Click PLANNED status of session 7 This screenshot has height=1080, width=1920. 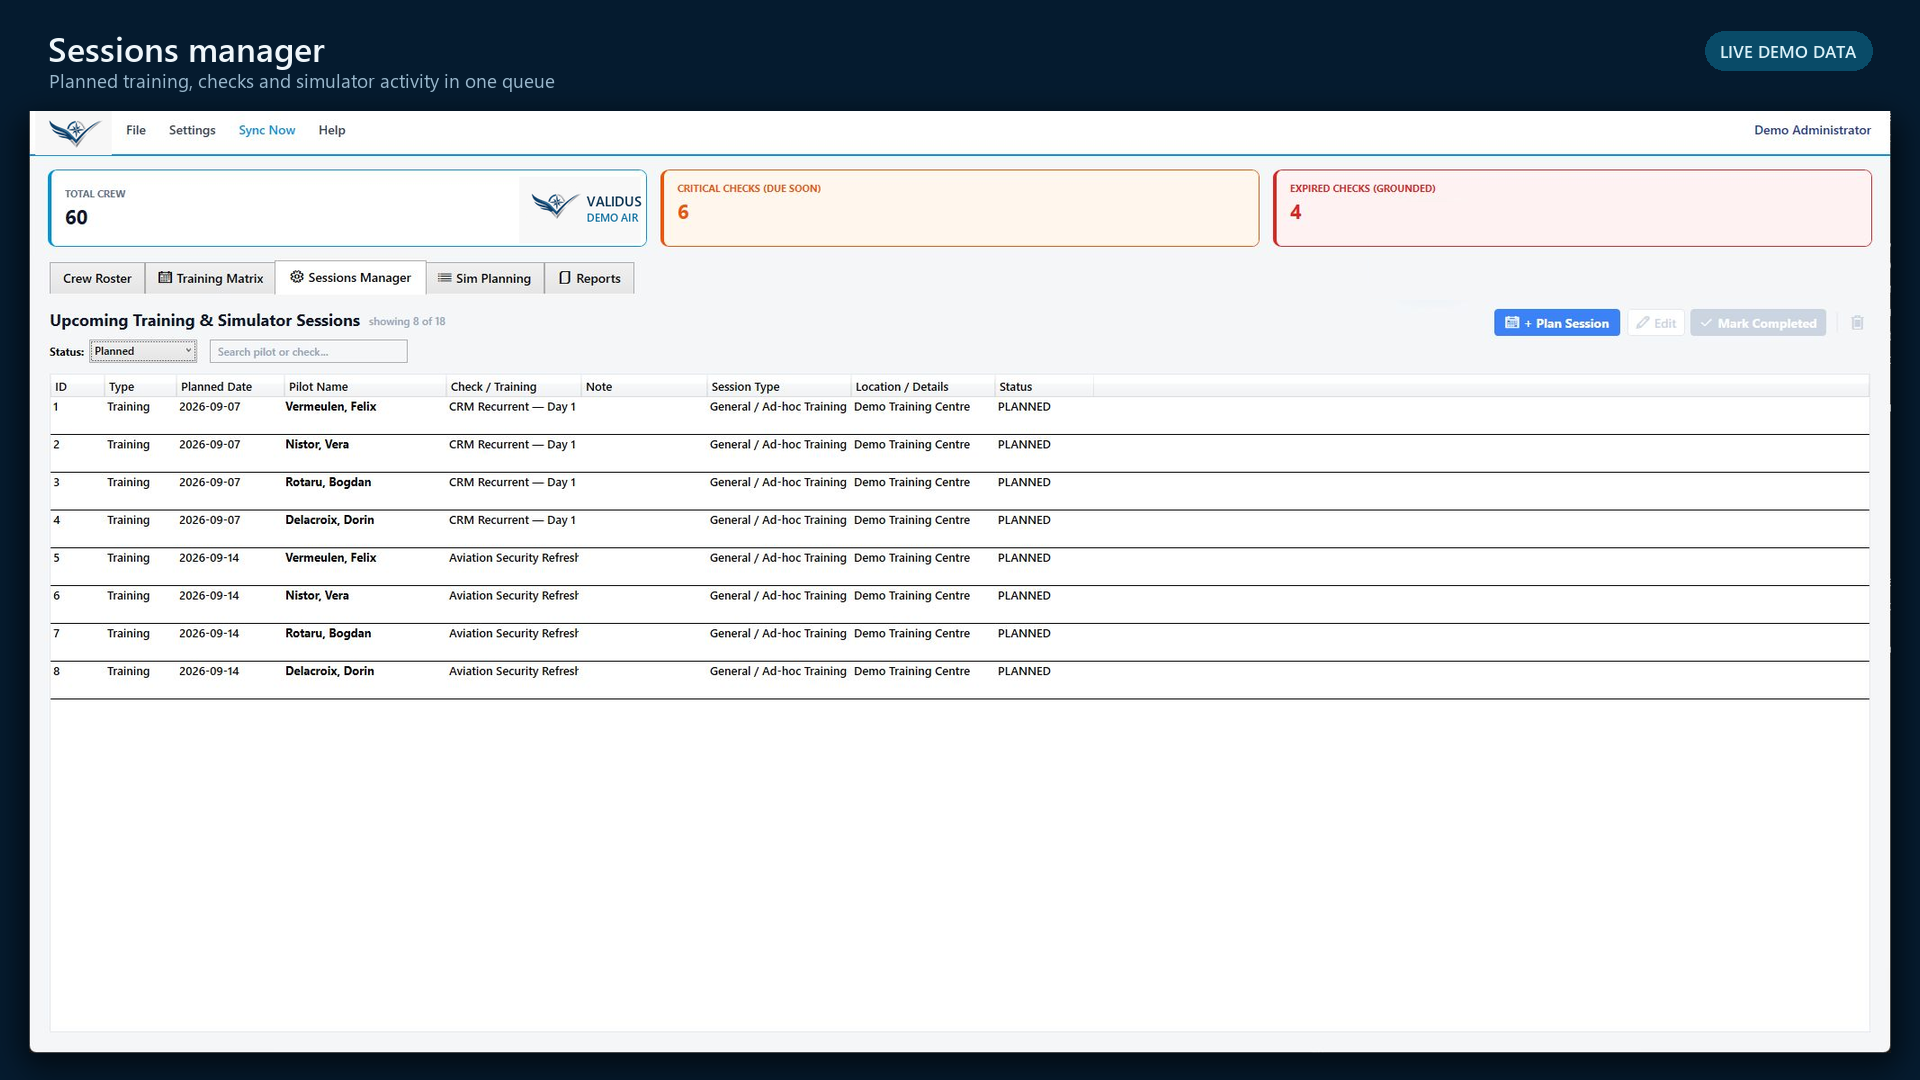pyautogui.click(x=1024, y=634)
